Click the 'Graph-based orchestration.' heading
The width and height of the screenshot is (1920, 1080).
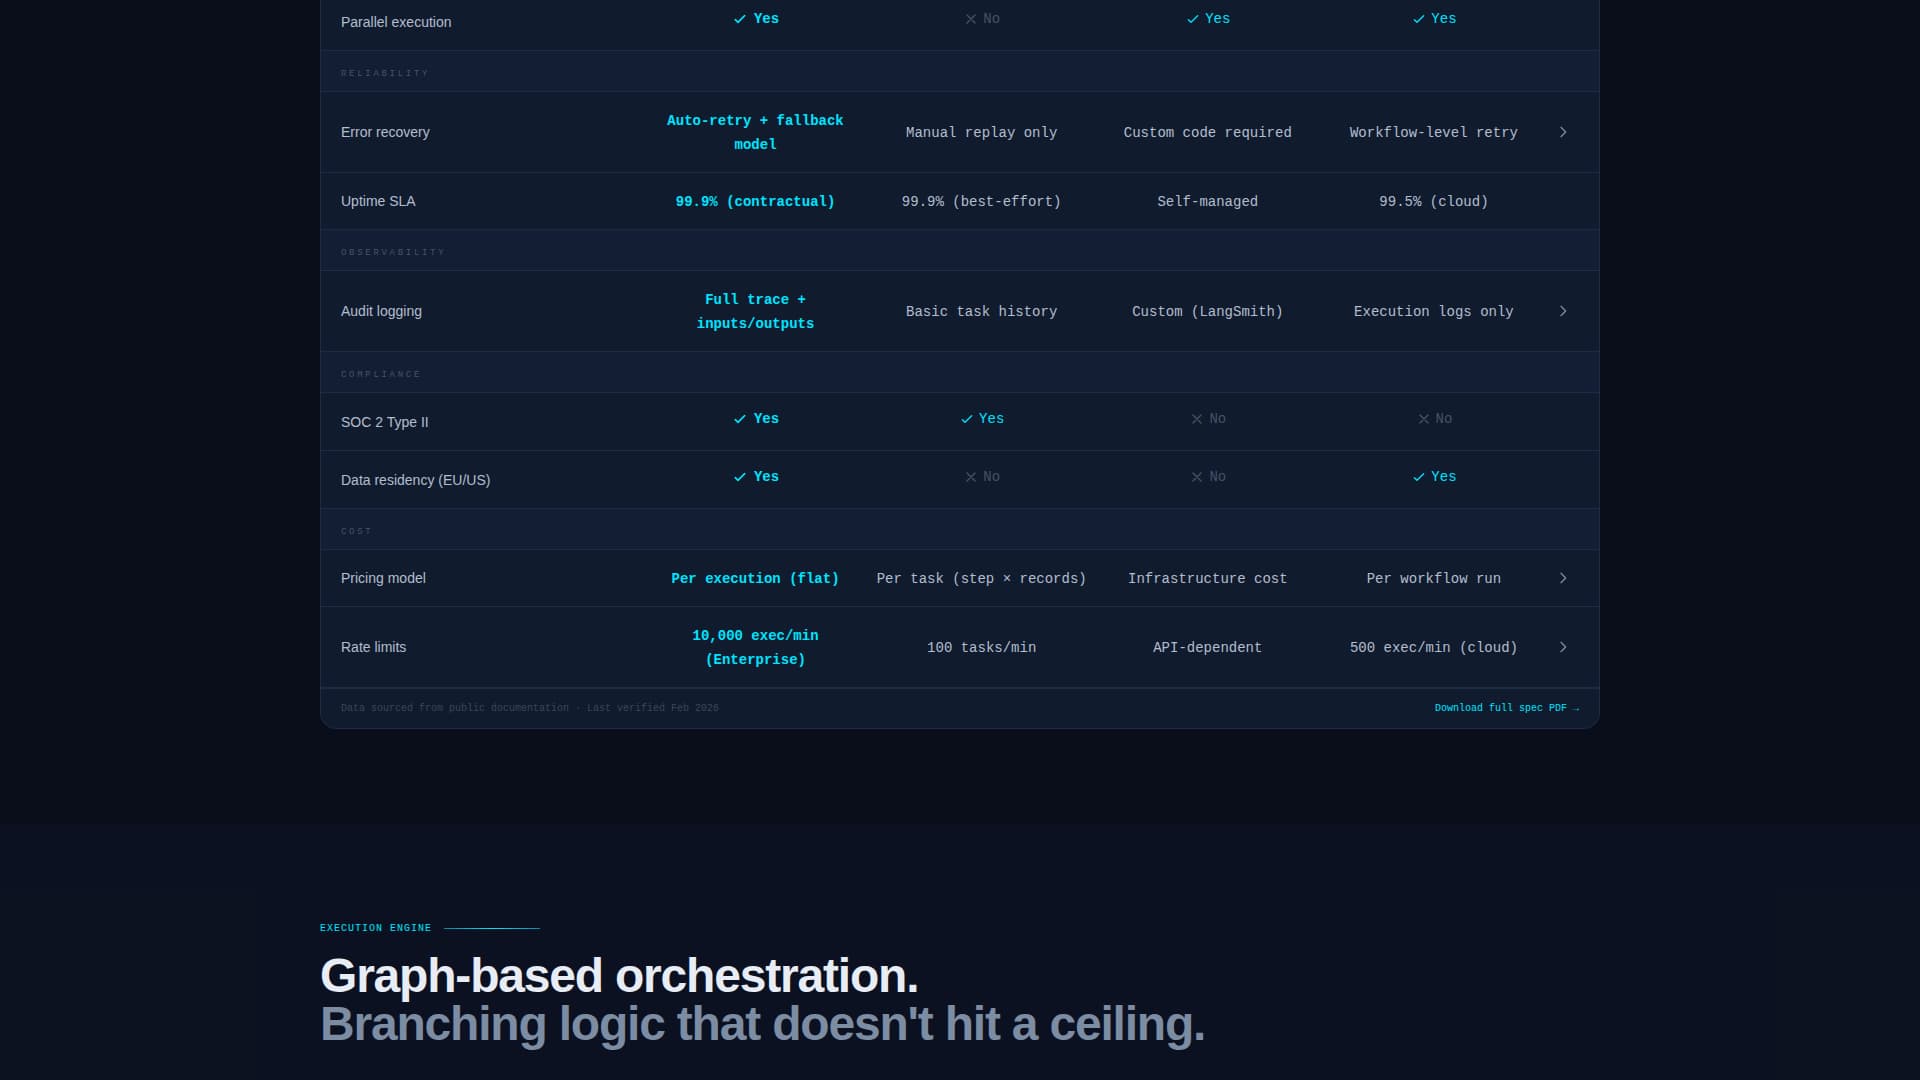point(619,976)
